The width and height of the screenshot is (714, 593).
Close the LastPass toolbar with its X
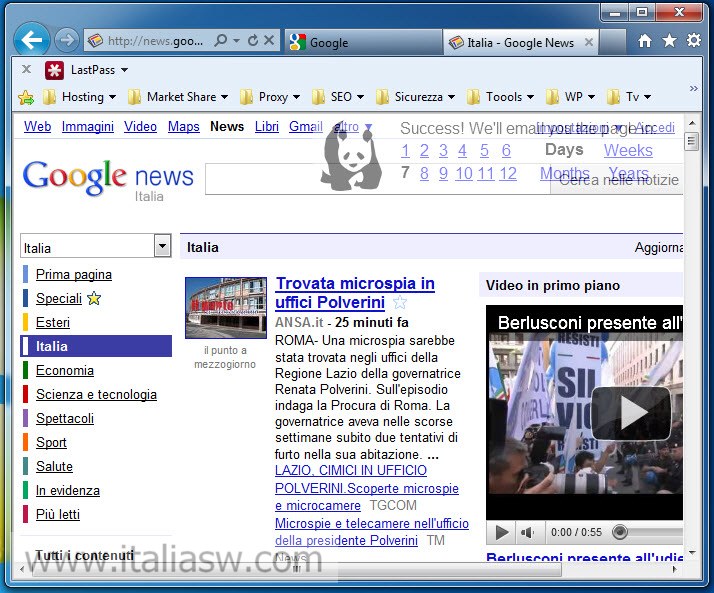26,69
